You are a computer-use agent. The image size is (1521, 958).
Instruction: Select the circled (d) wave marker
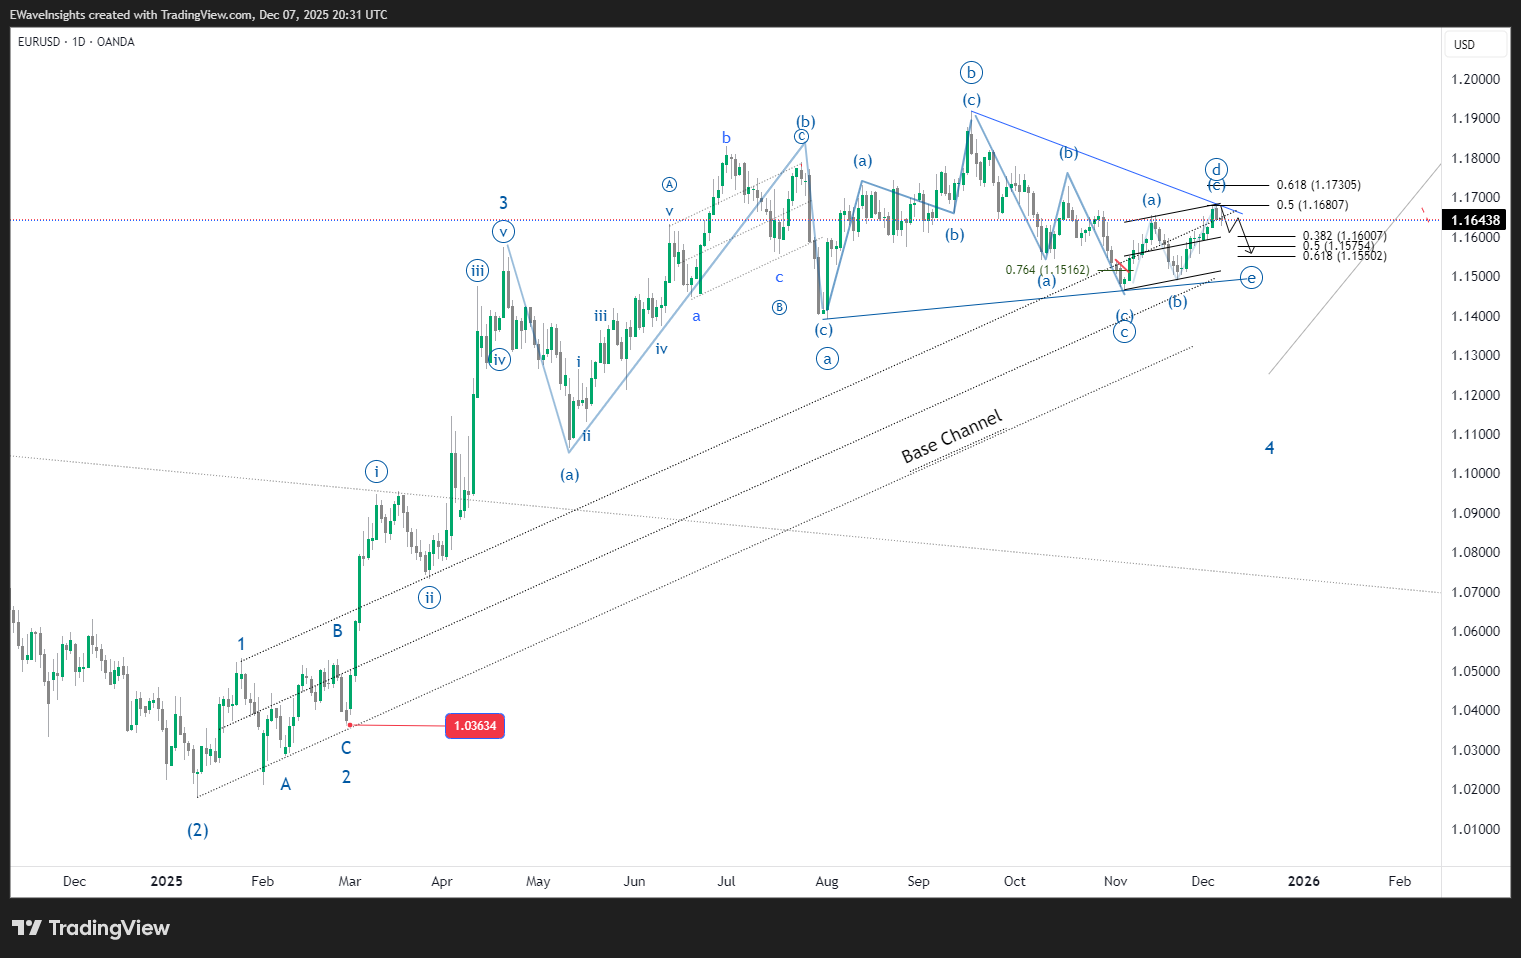click(1216, 169)
